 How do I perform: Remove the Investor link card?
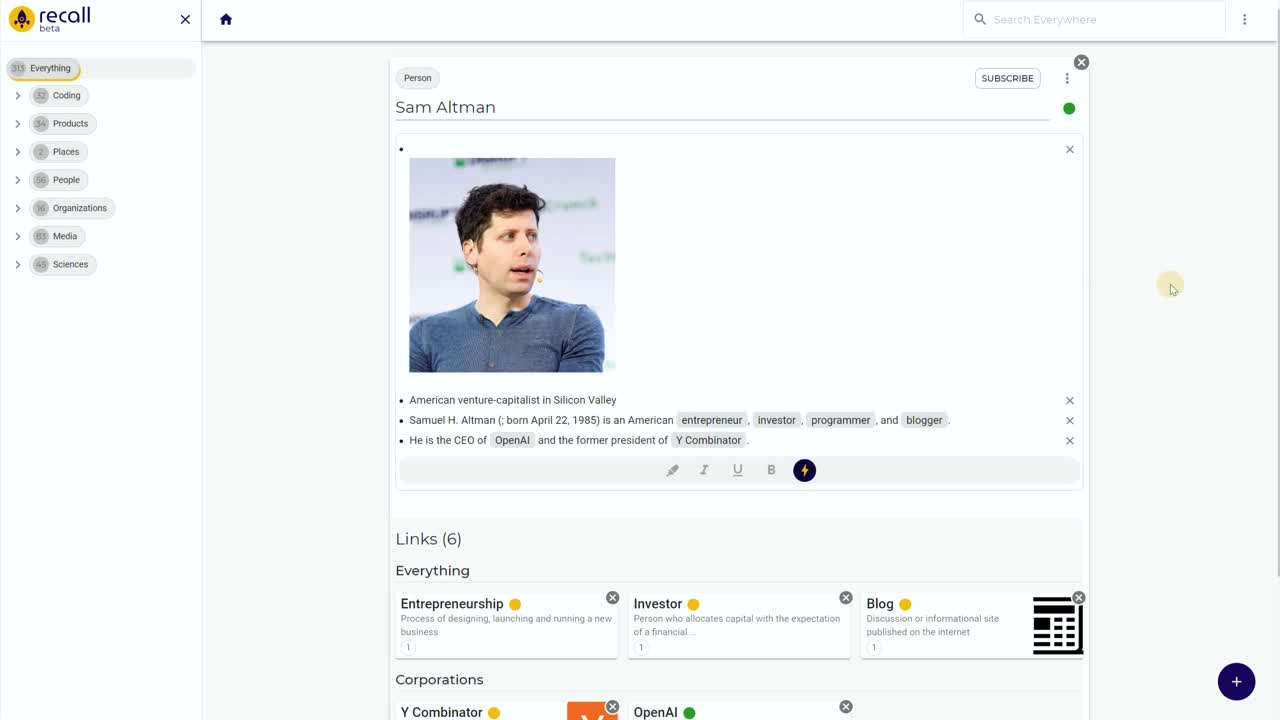(846, 598)
